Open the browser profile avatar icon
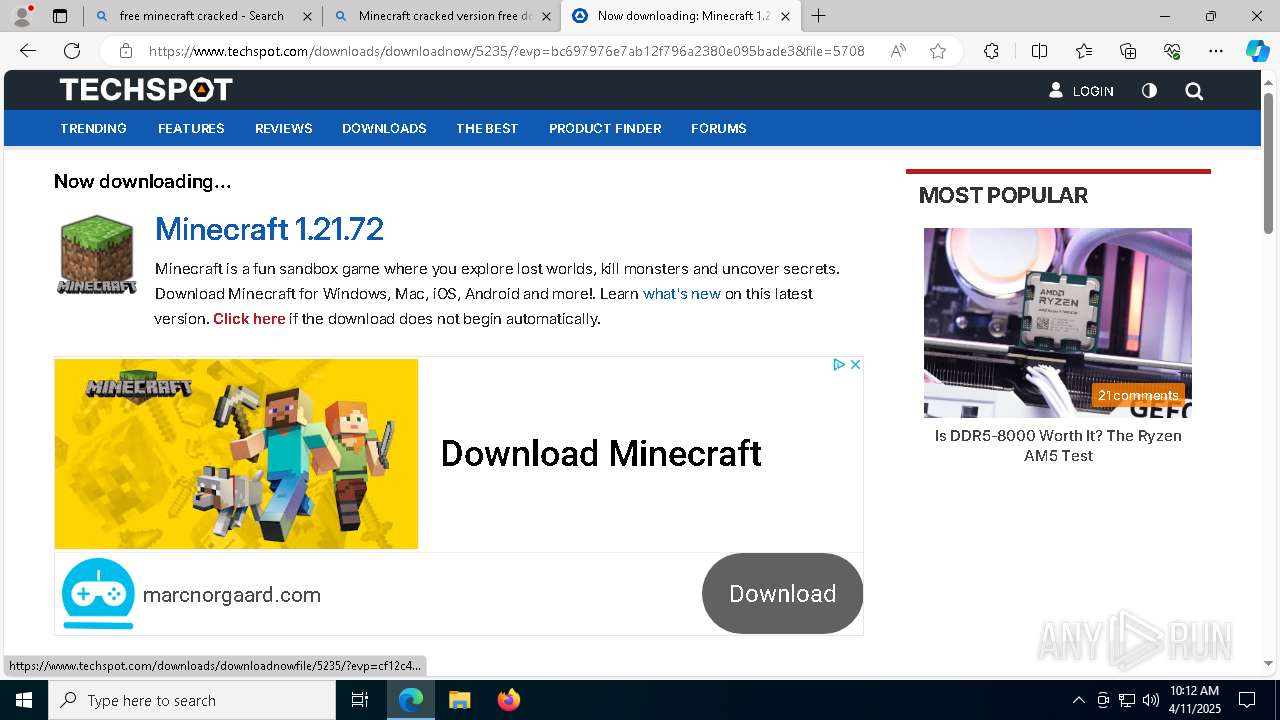This screenshot has width=1280, height=720. coord(22,15)
